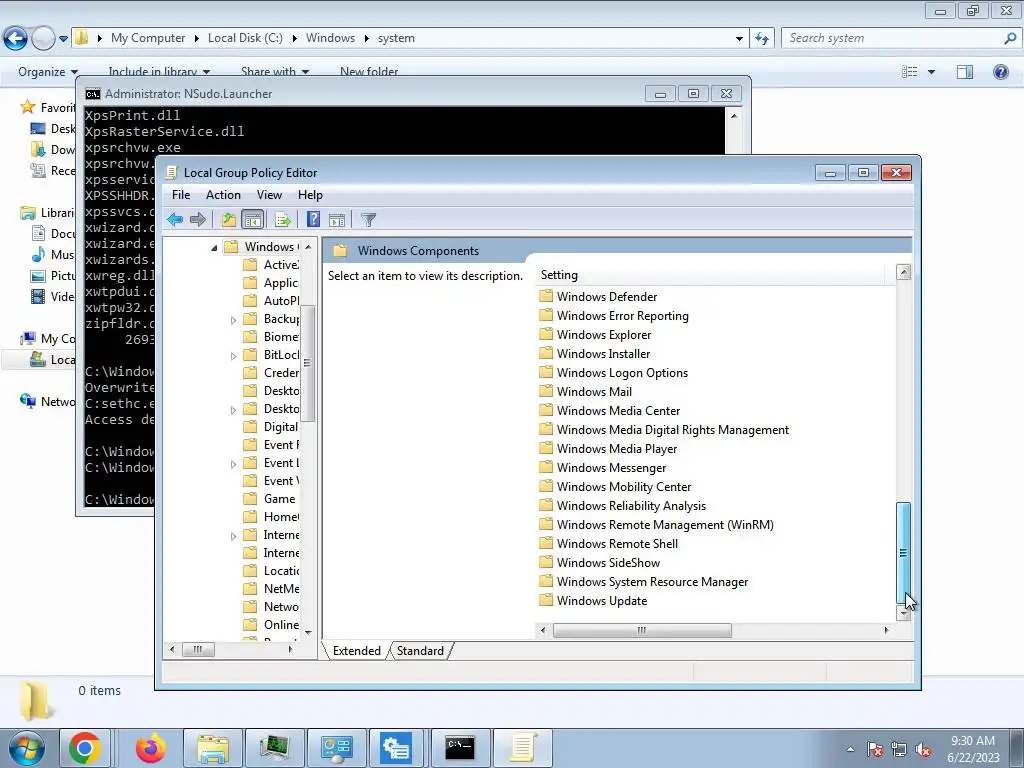This screenshot has width=1024, height=768.
Task: Click the command prompt taskbar icon
Action: (x=460, y=748)
